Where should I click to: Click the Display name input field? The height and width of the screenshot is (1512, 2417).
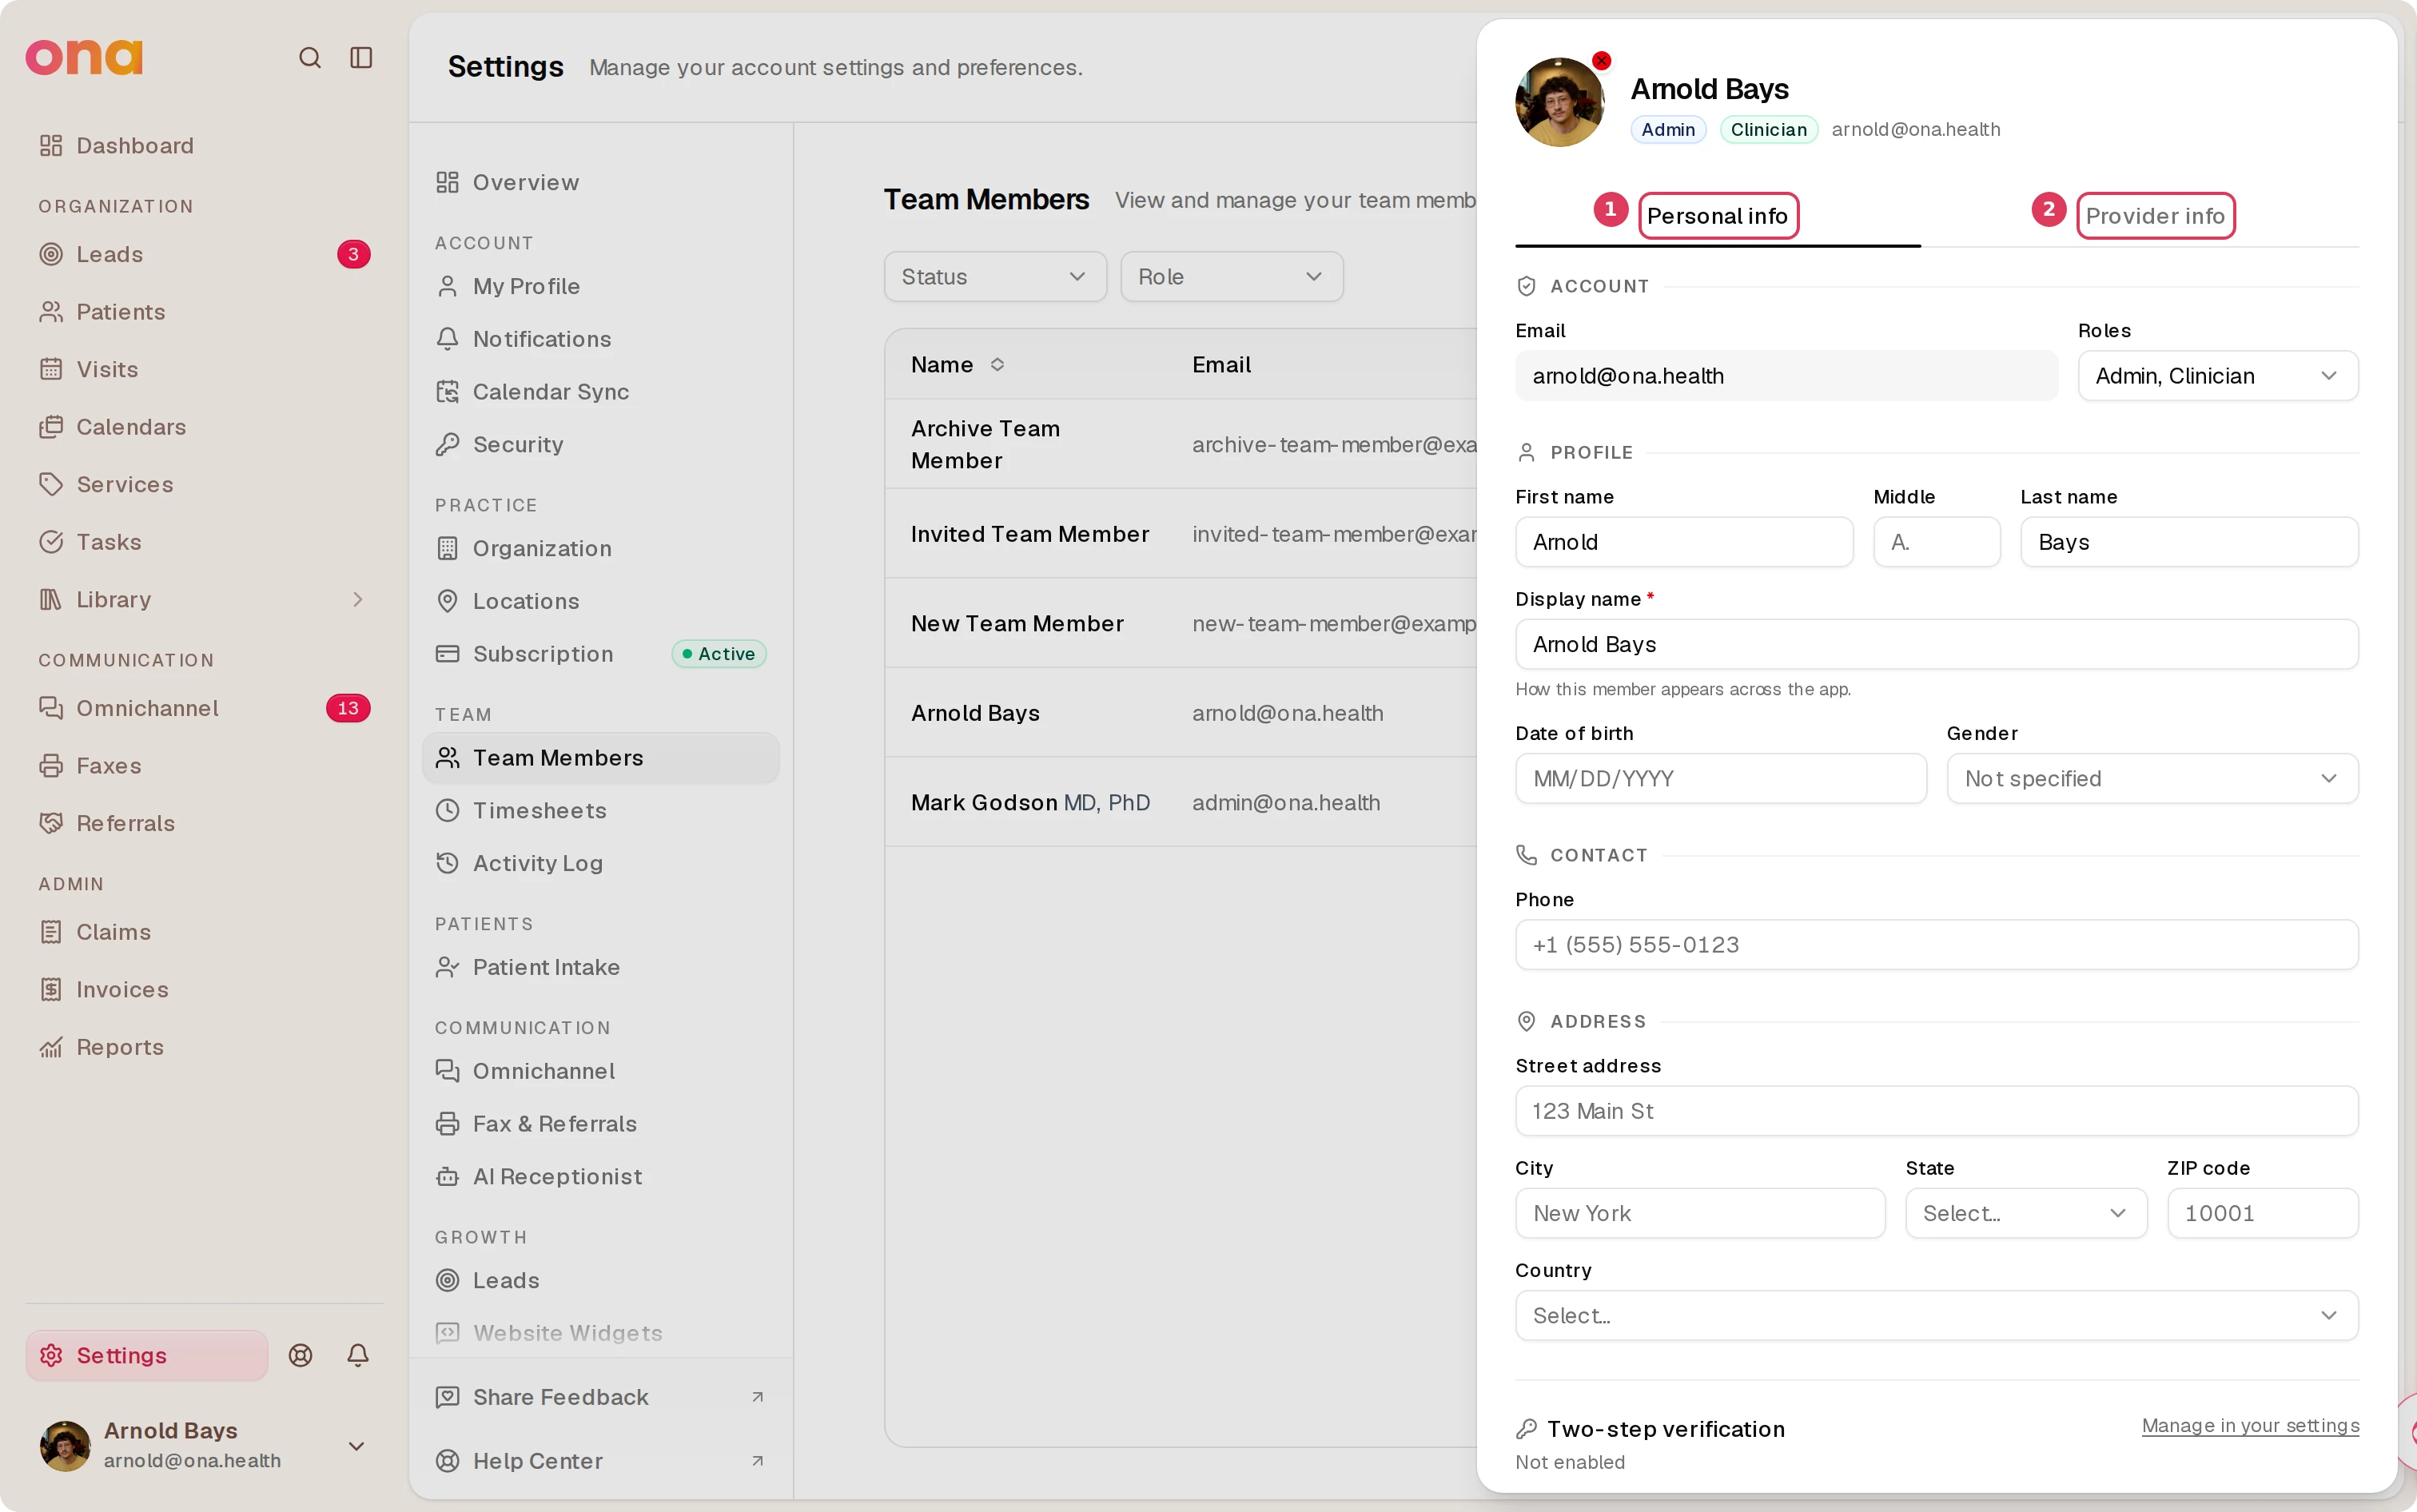tap(1936, 644)
